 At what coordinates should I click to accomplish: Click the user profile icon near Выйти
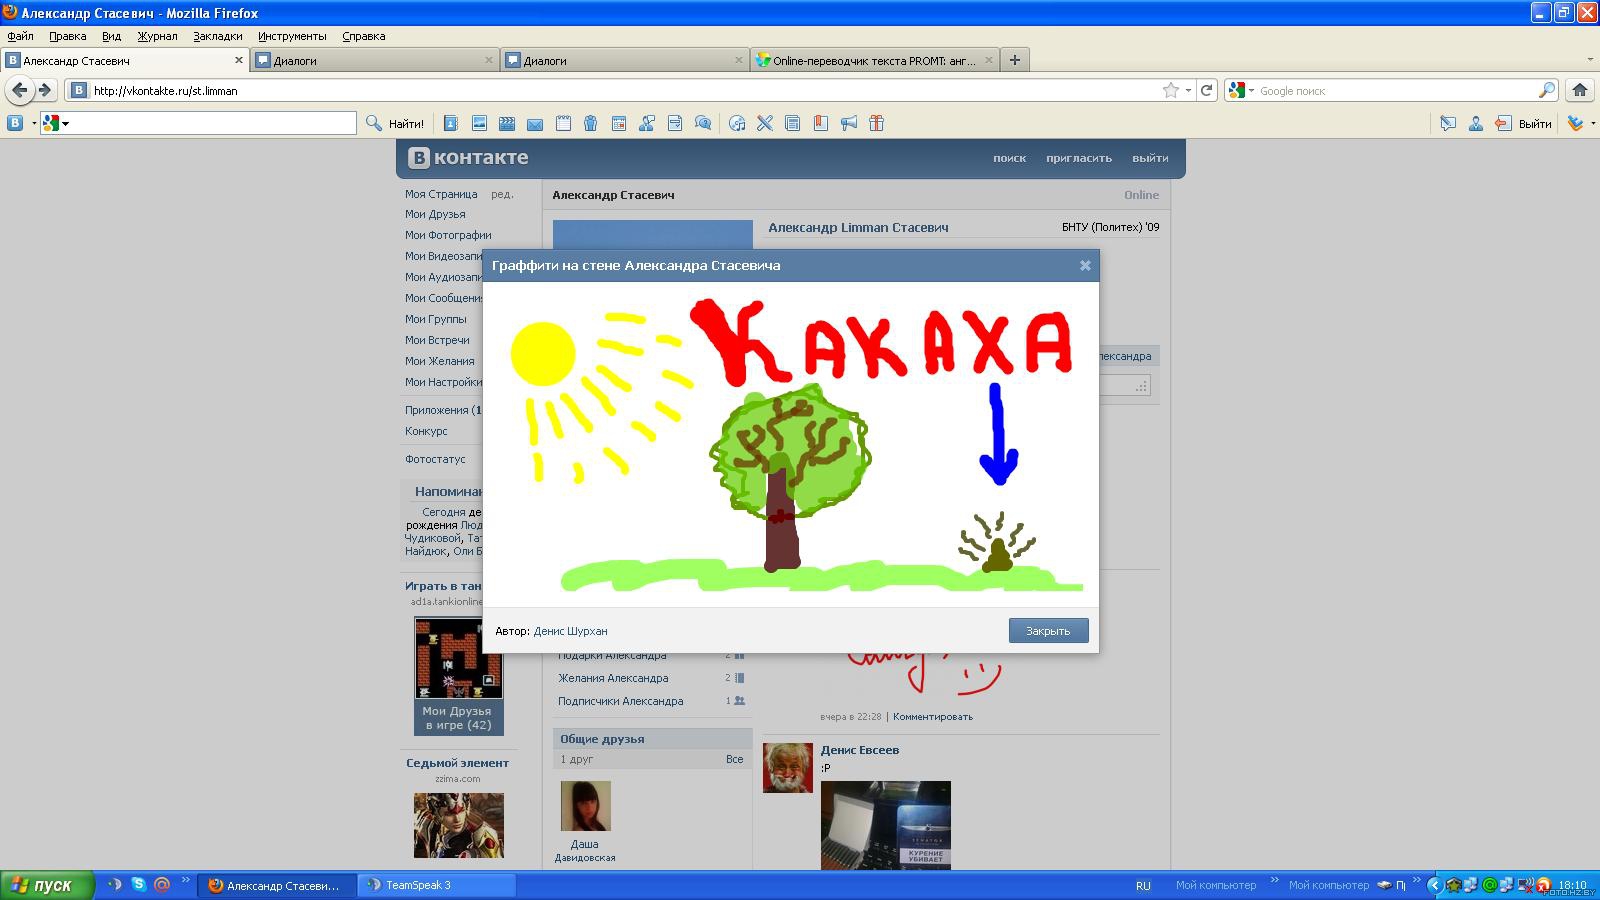pyautogui.click(x=1476, y=123)
